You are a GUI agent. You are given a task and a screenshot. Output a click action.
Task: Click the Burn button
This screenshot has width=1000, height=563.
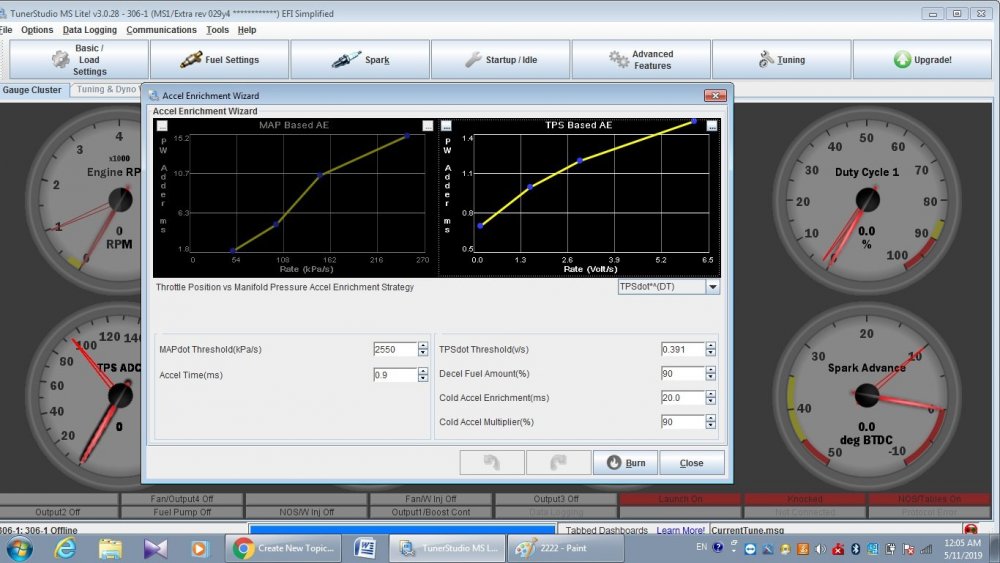coord(626,462)
